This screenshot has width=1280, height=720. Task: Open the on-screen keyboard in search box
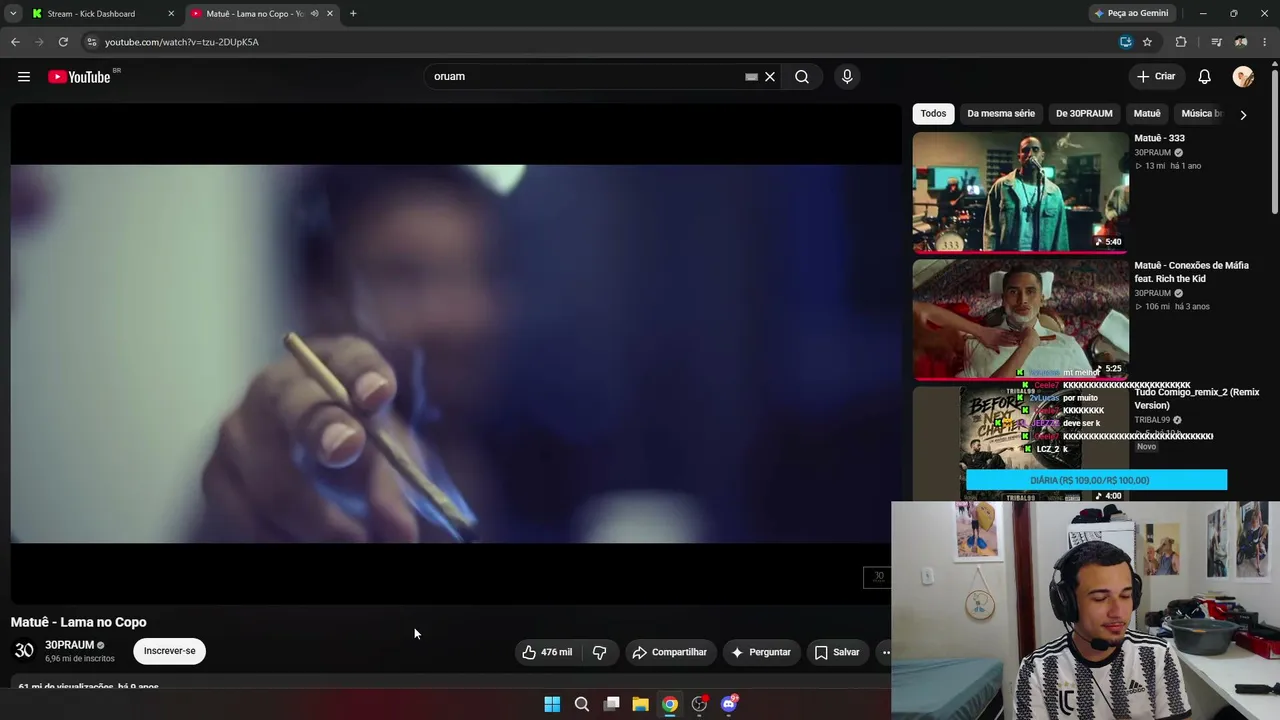[751, 77]
